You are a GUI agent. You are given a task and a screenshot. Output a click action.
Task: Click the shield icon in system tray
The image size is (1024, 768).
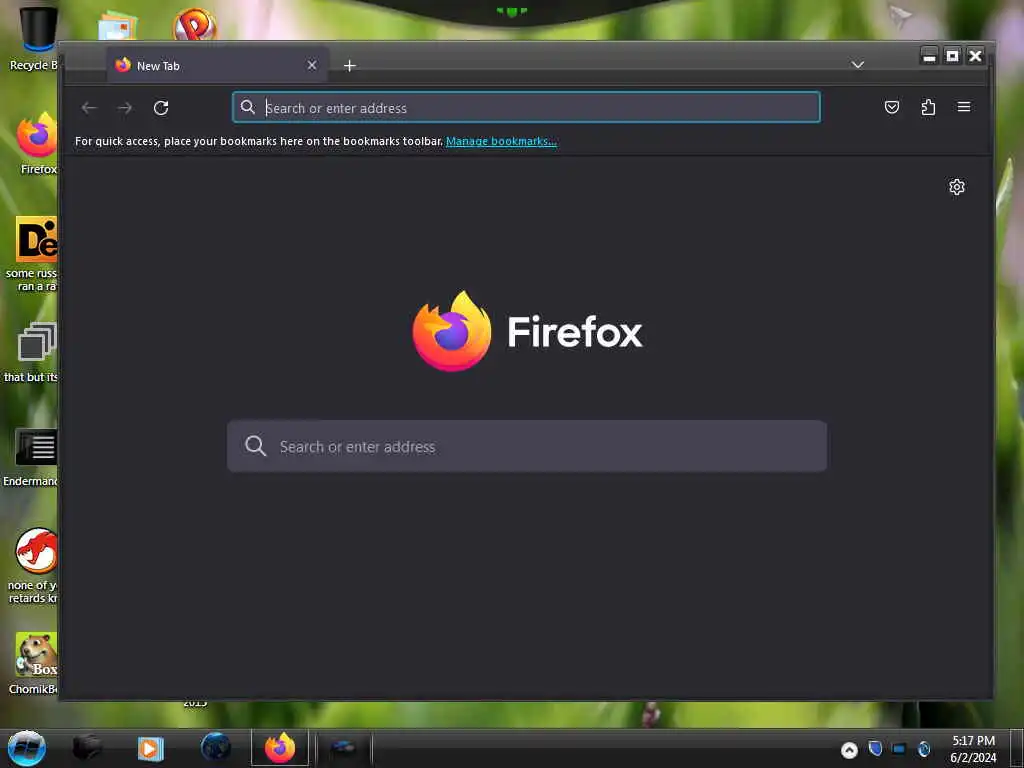pos(875,748)
